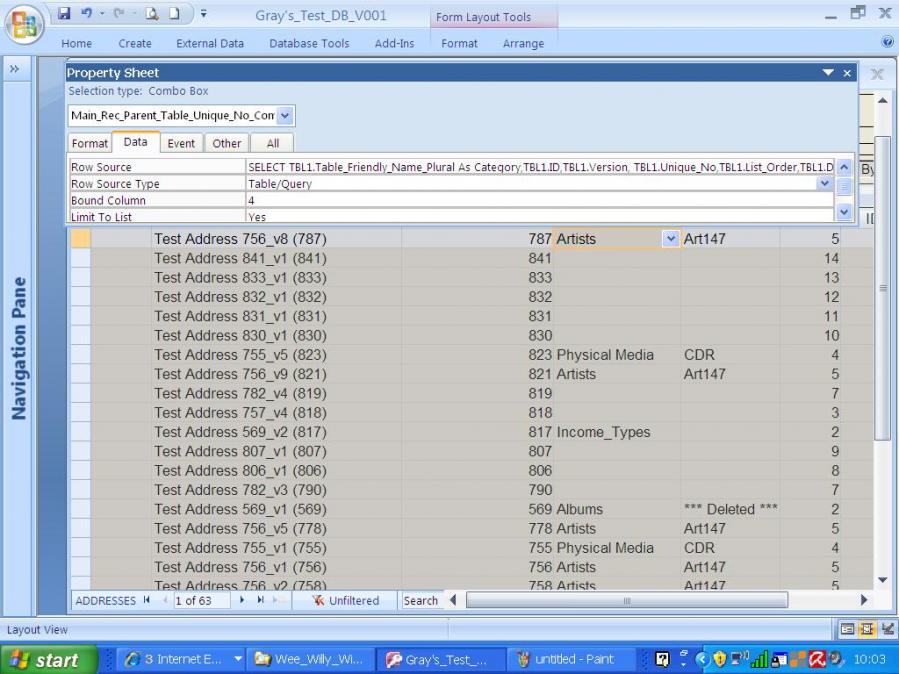Click the Windows start button

pos(48,660)
